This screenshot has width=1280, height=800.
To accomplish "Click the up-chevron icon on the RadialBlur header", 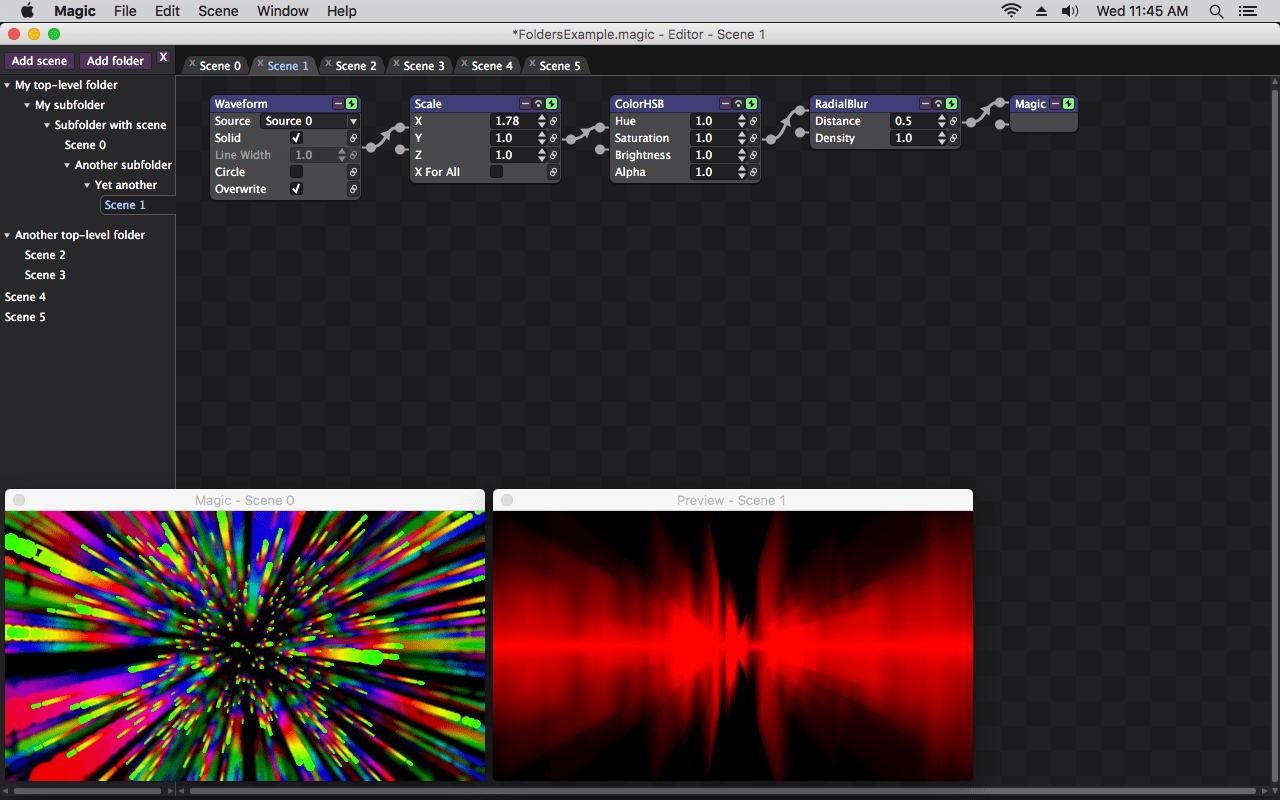I will (938, 103).
